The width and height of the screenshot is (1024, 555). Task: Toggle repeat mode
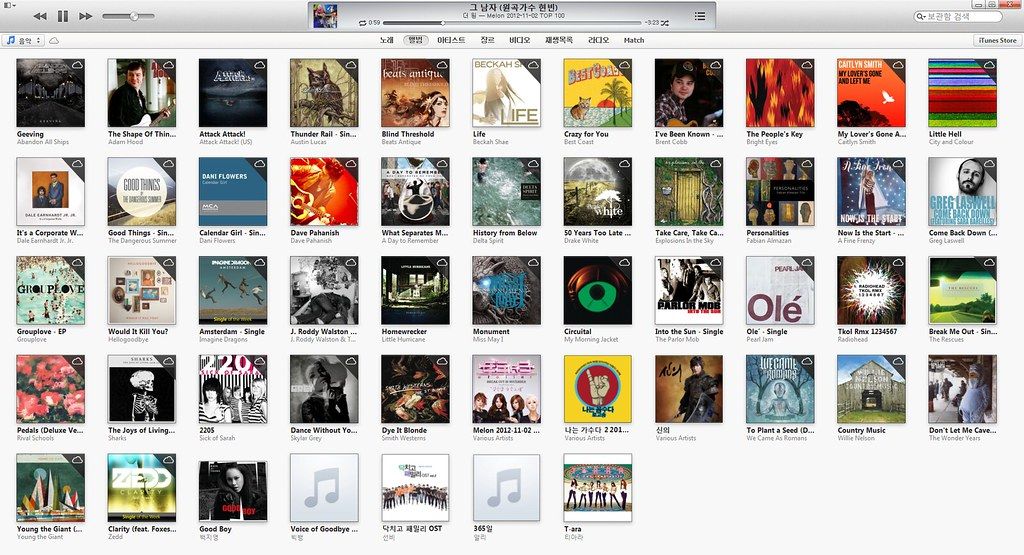click(362, 23)
